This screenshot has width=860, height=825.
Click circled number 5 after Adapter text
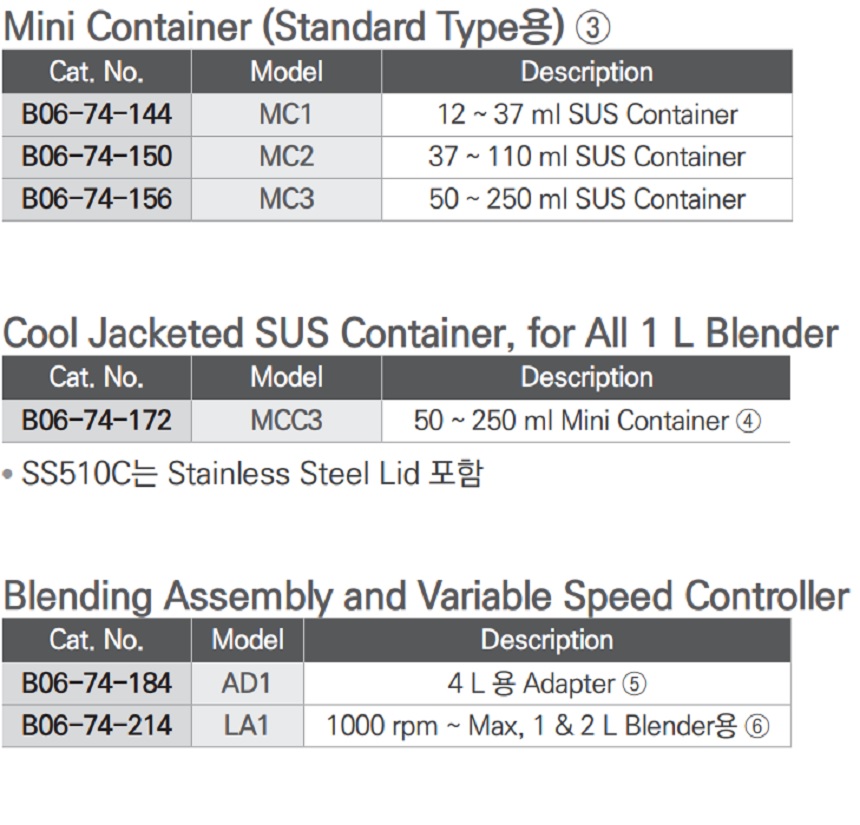(x=634, y=685)
